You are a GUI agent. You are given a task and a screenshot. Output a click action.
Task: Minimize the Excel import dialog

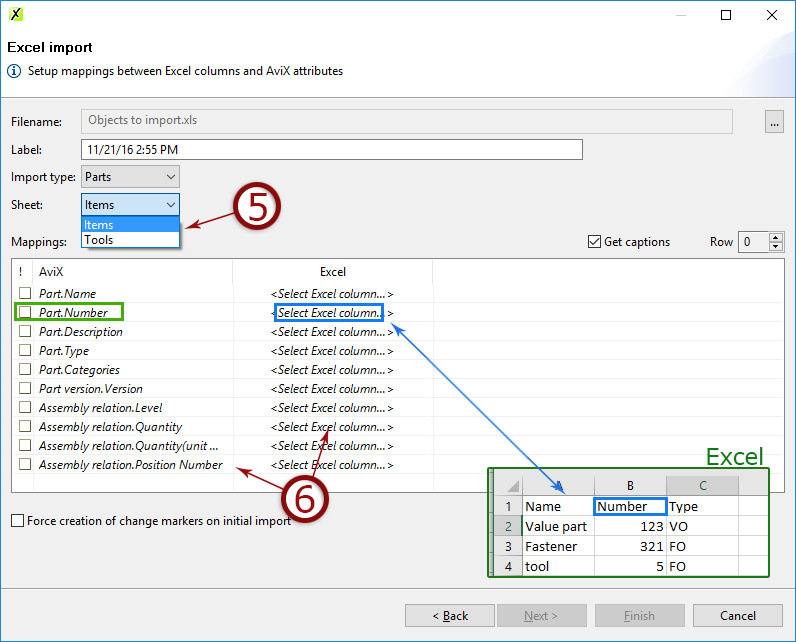[681, 15]
